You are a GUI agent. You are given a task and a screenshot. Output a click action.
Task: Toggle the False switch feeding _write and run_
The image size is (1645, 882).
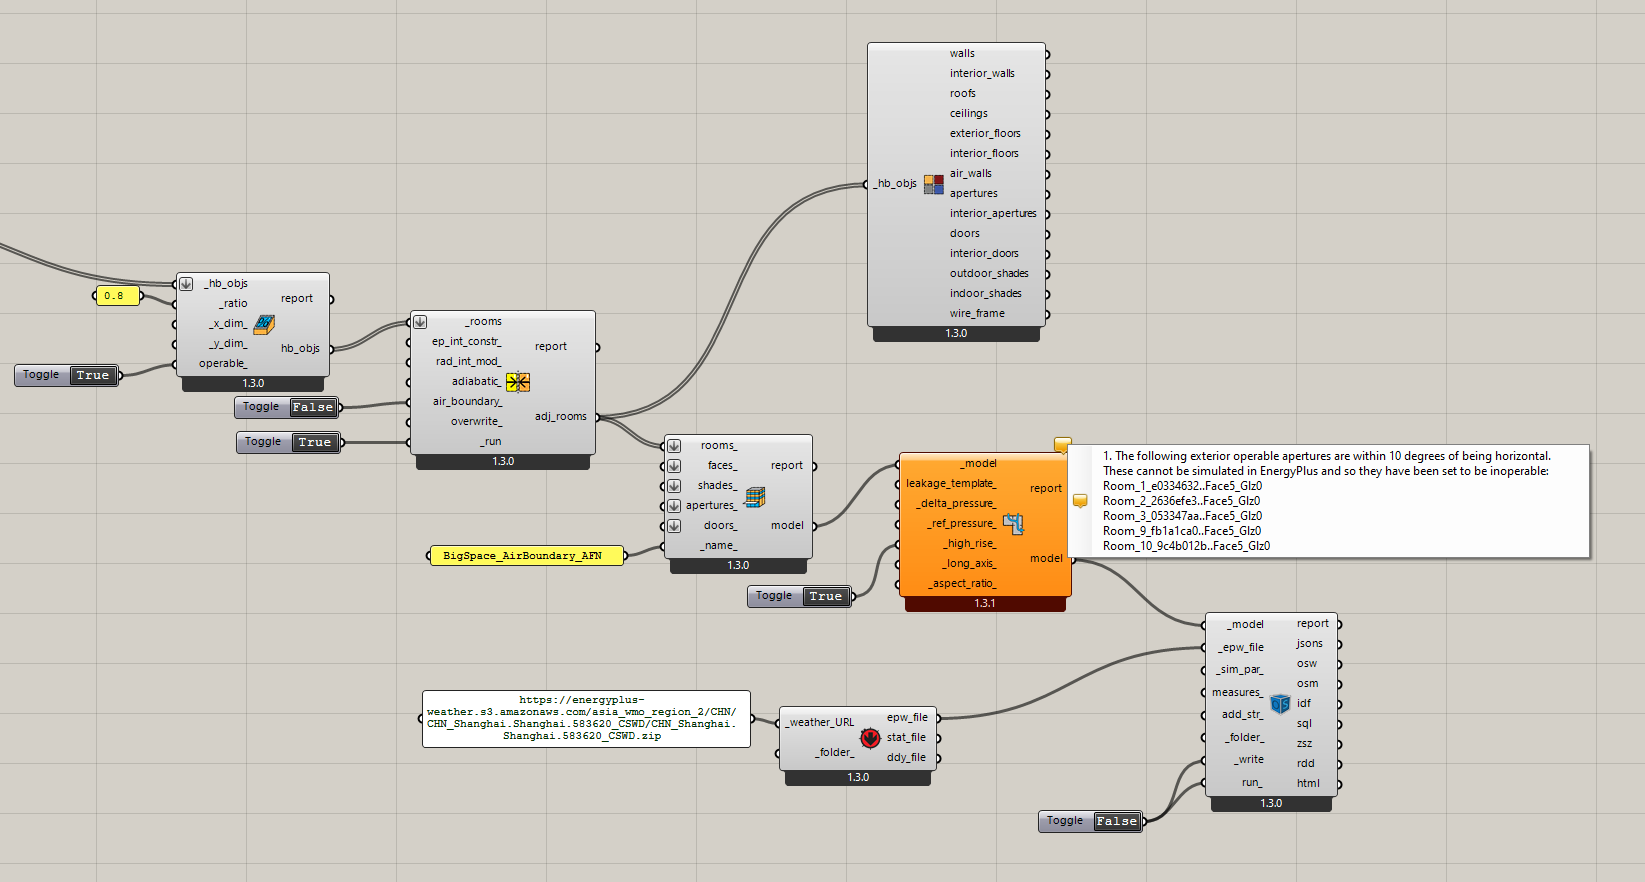pyautogui.click(x=1117, y=822)
